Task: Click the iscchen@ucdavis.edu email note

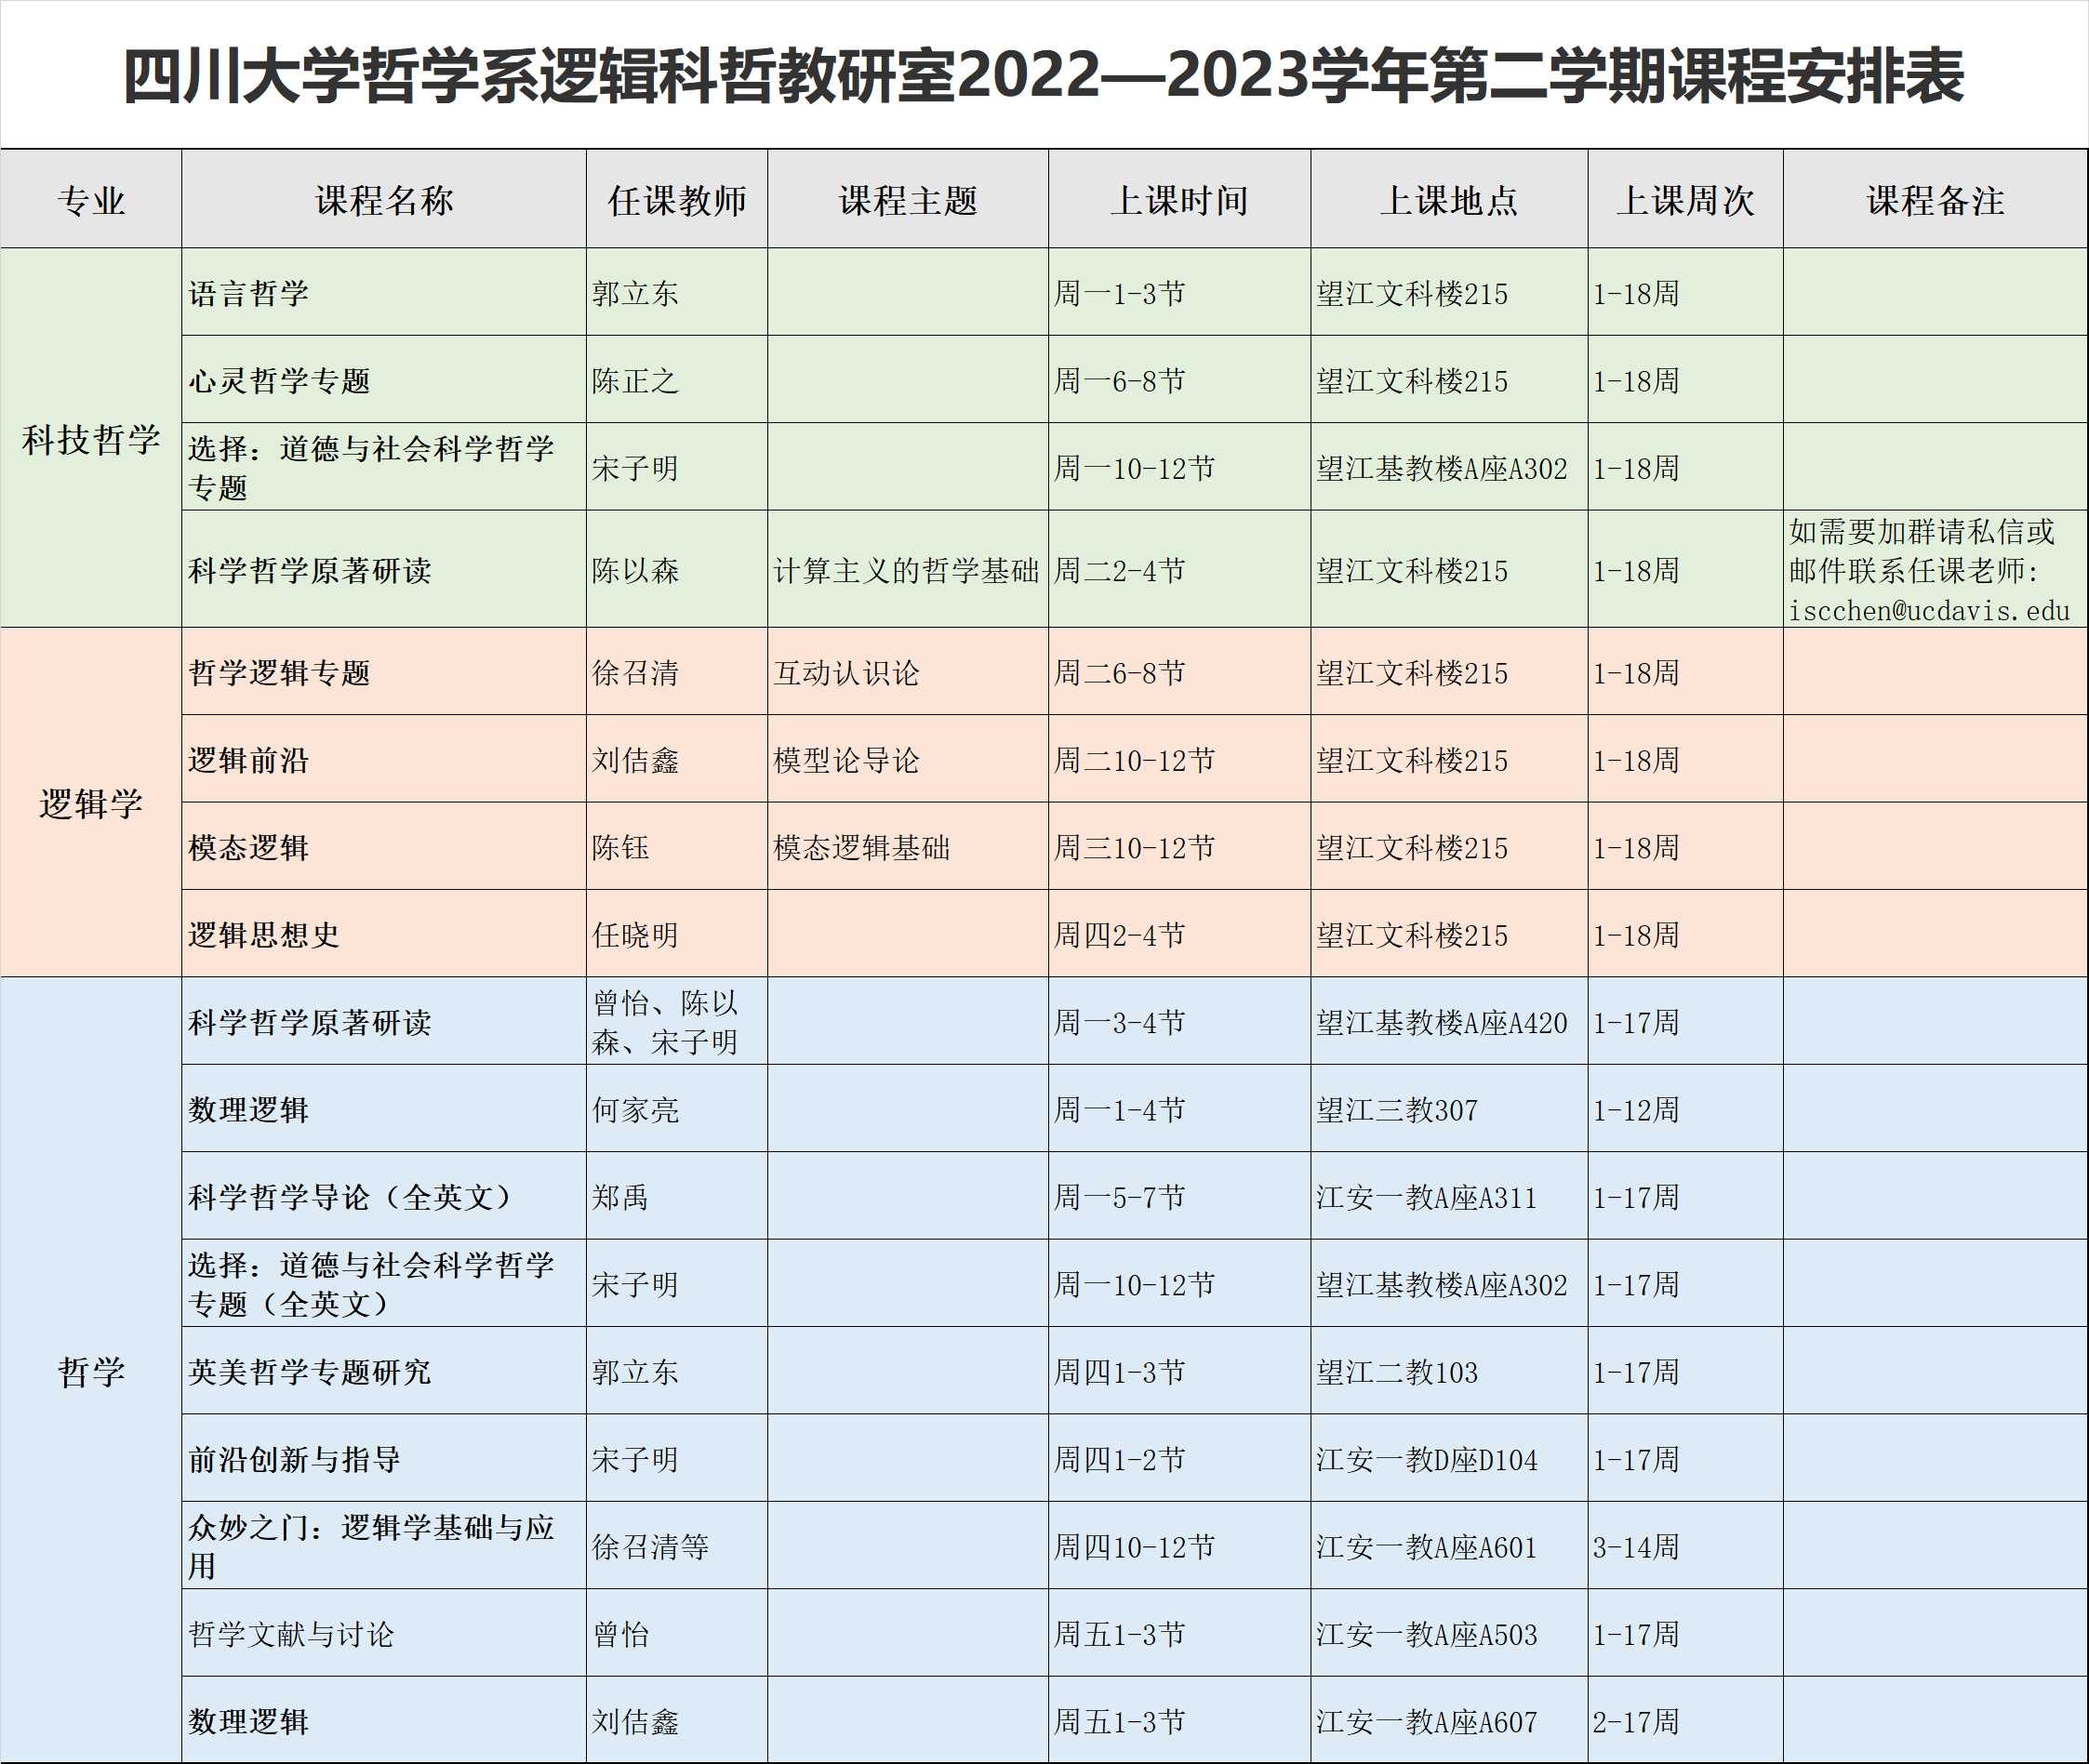Action: click(x=1928, y=610)
